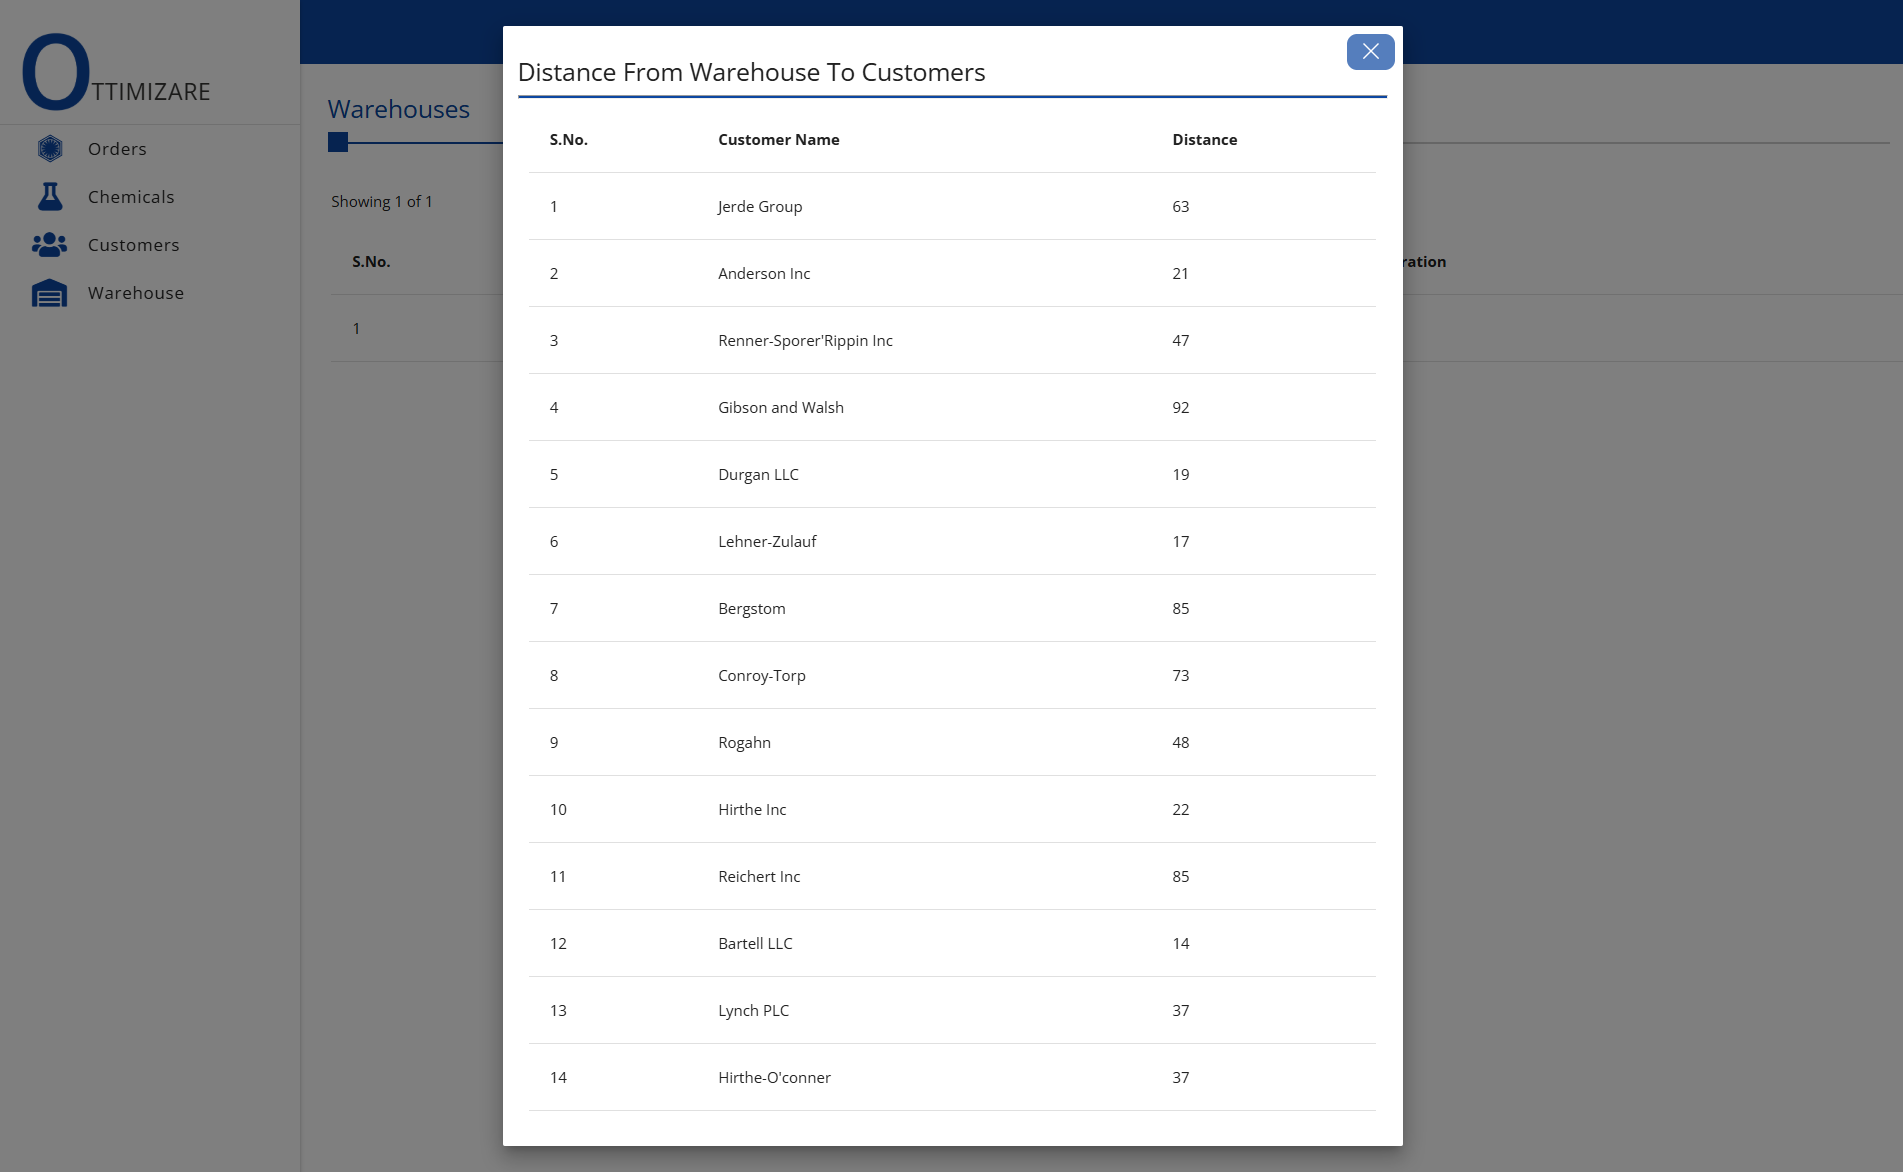Select the Lehner-Zulauf customer name
Image resolution: width=1903 pixels, height=1172 pixels.
(767, 542)
